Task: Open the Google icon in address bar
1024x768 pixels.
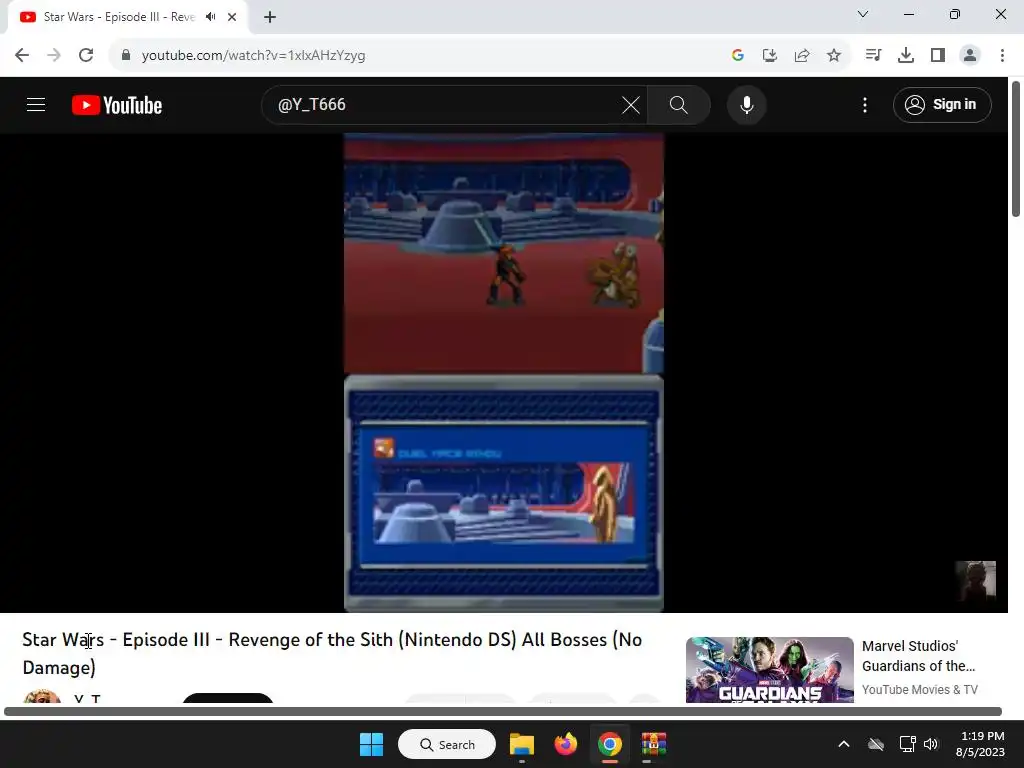Action: (x=738, y=56)
